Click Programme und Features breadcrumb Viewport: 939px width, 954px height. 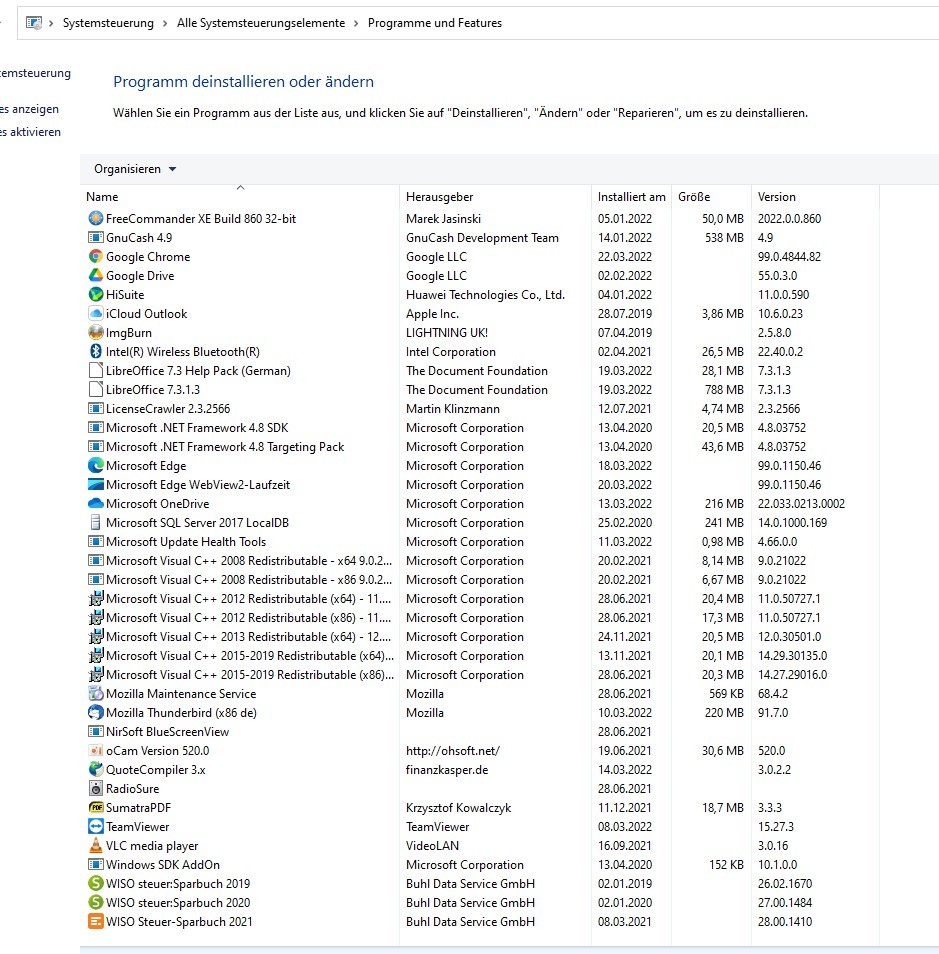tap(435, 23)
